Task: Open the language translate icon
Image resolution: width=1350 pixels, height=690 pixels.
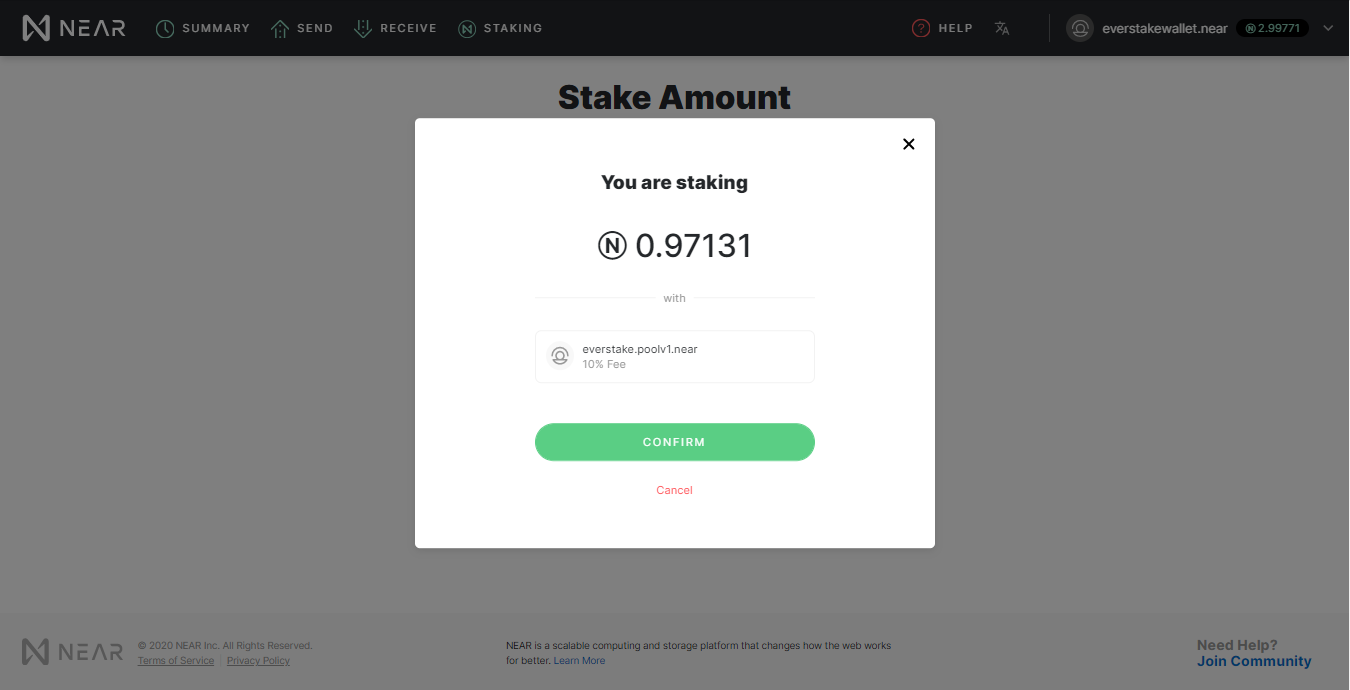Action: (1002, 29)
